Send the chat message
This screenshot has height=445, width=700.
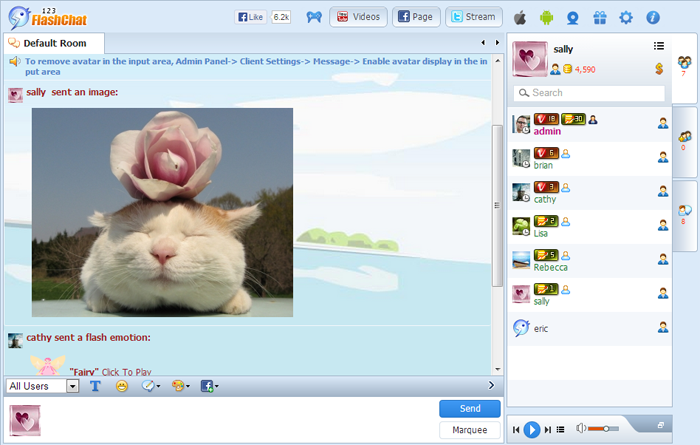470,408
